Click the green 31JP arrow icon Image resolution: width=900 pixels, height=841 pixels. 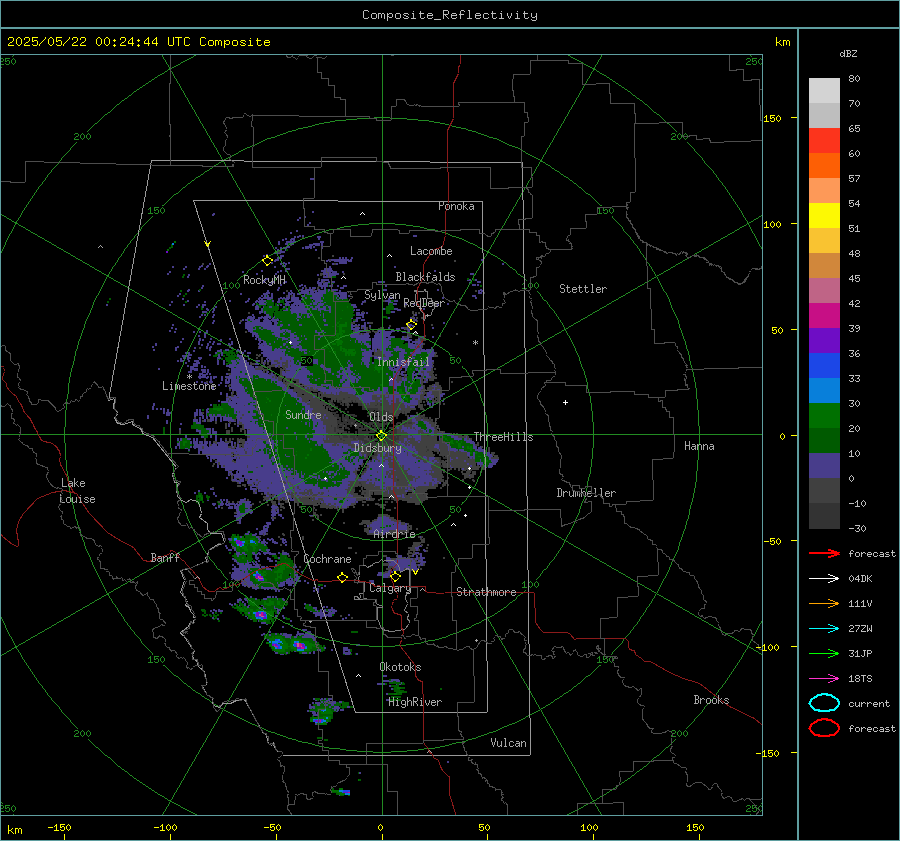click(824, 653)
